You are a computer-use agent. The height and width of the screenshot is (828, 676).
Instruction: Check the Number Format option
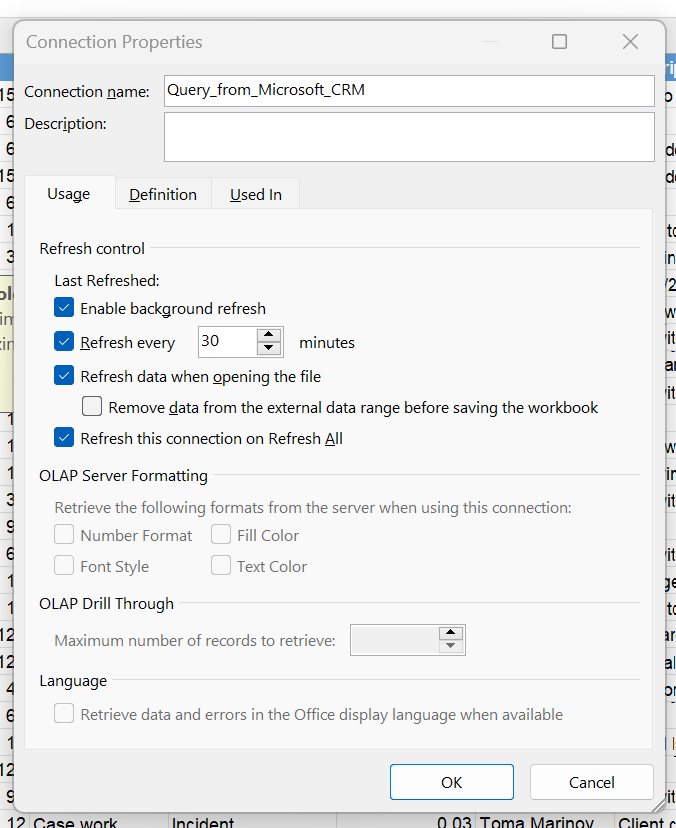tap(63, 534)
